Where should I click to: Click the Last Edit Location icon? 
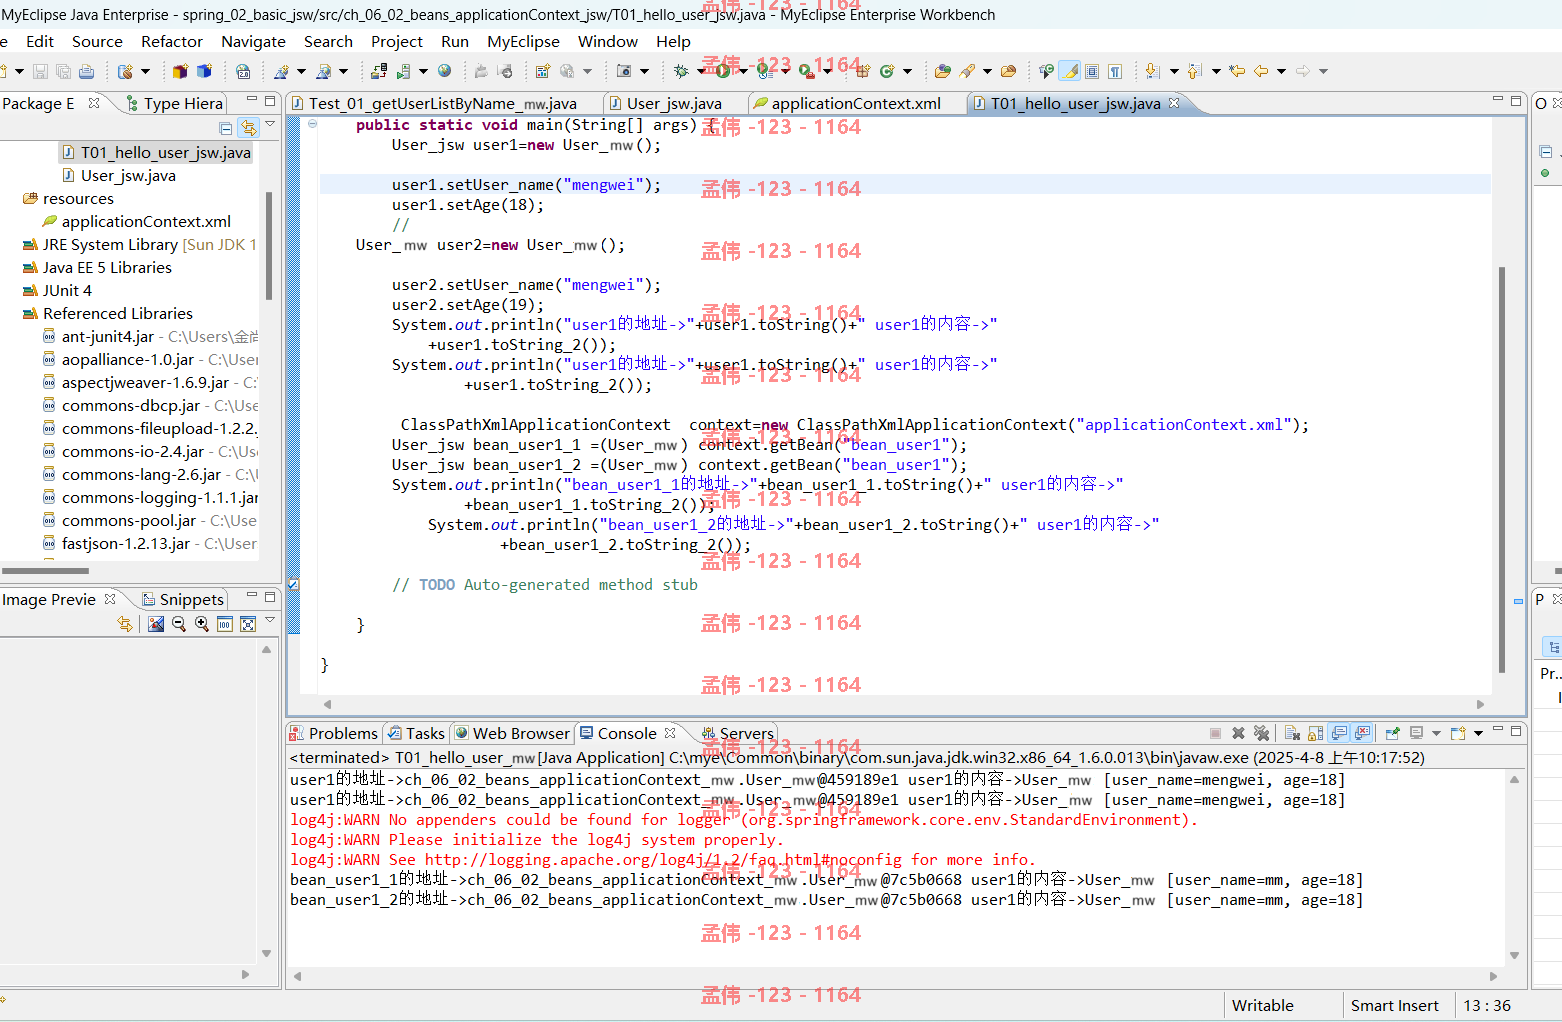[x=1237, y=71]
